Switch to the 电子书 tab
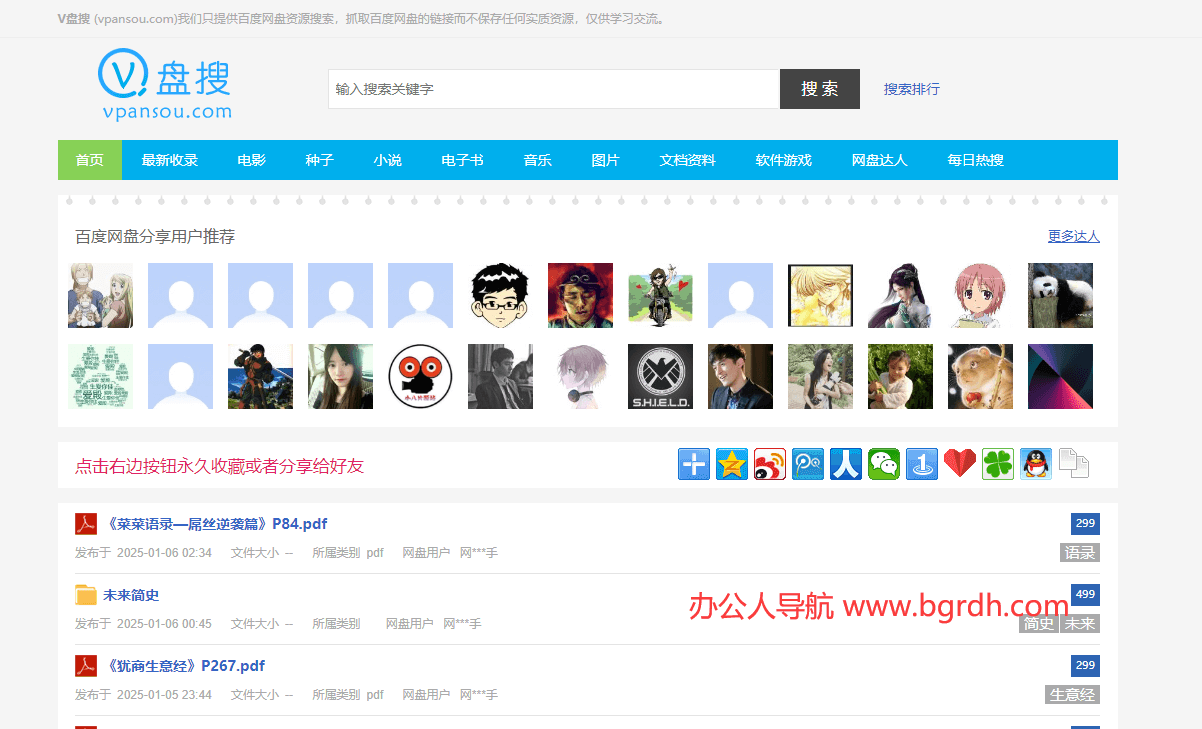This screenshot has width=1202, height=729. coord(462,160)
